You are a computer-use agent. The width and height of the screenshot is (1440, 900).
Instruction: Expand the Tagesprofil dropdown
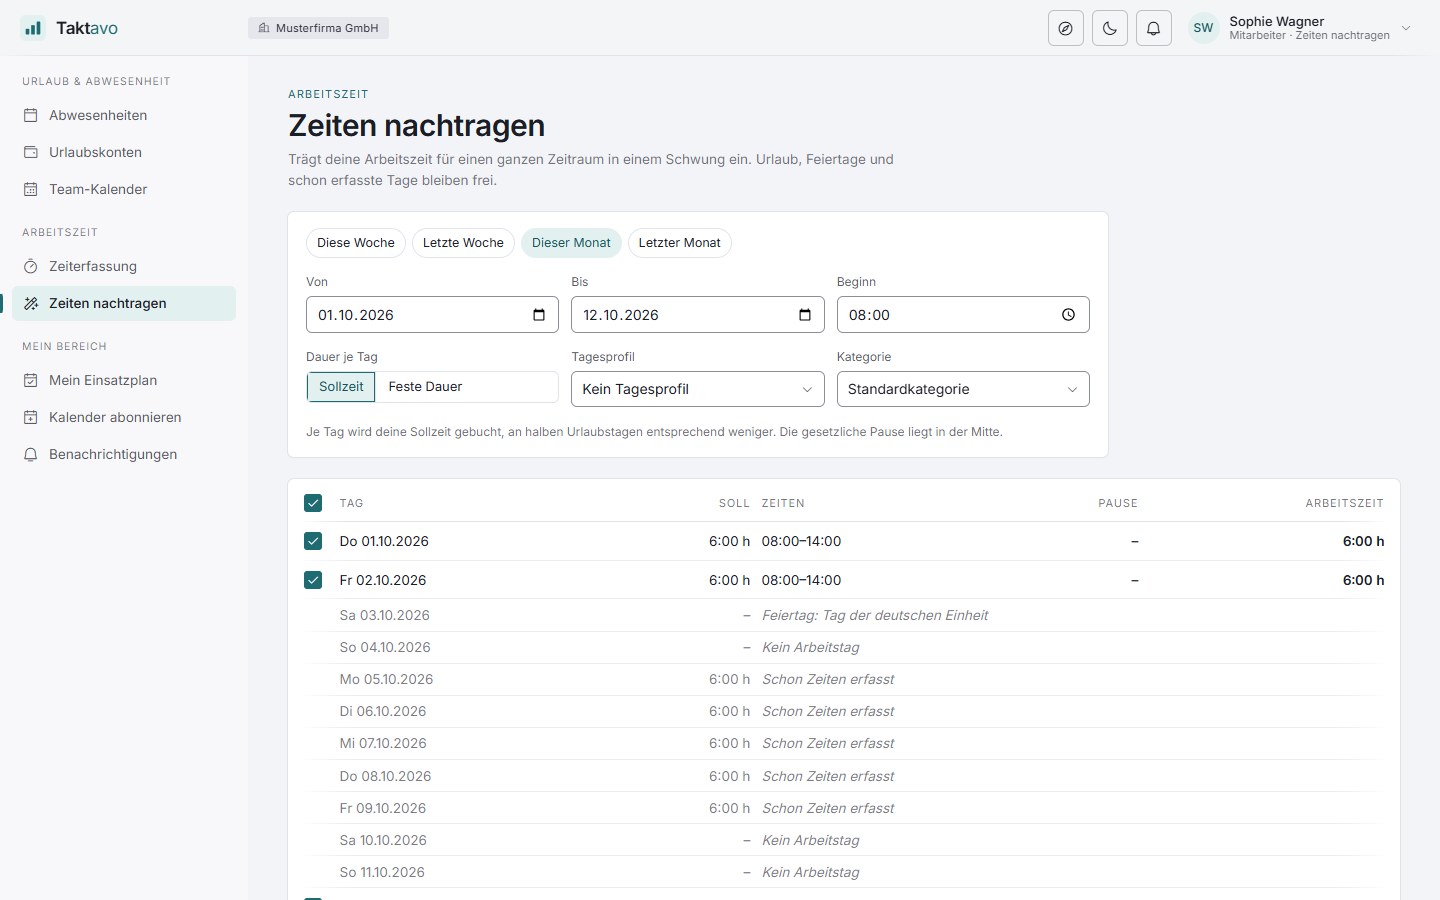pyautogui.click(x=697, y=389)
